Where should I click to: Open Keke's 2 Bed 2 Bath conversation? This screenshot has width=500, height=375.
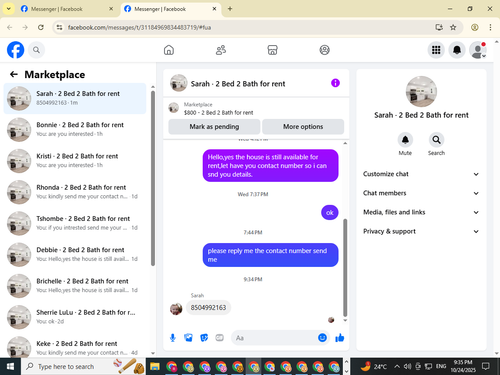tap(75, 347)
